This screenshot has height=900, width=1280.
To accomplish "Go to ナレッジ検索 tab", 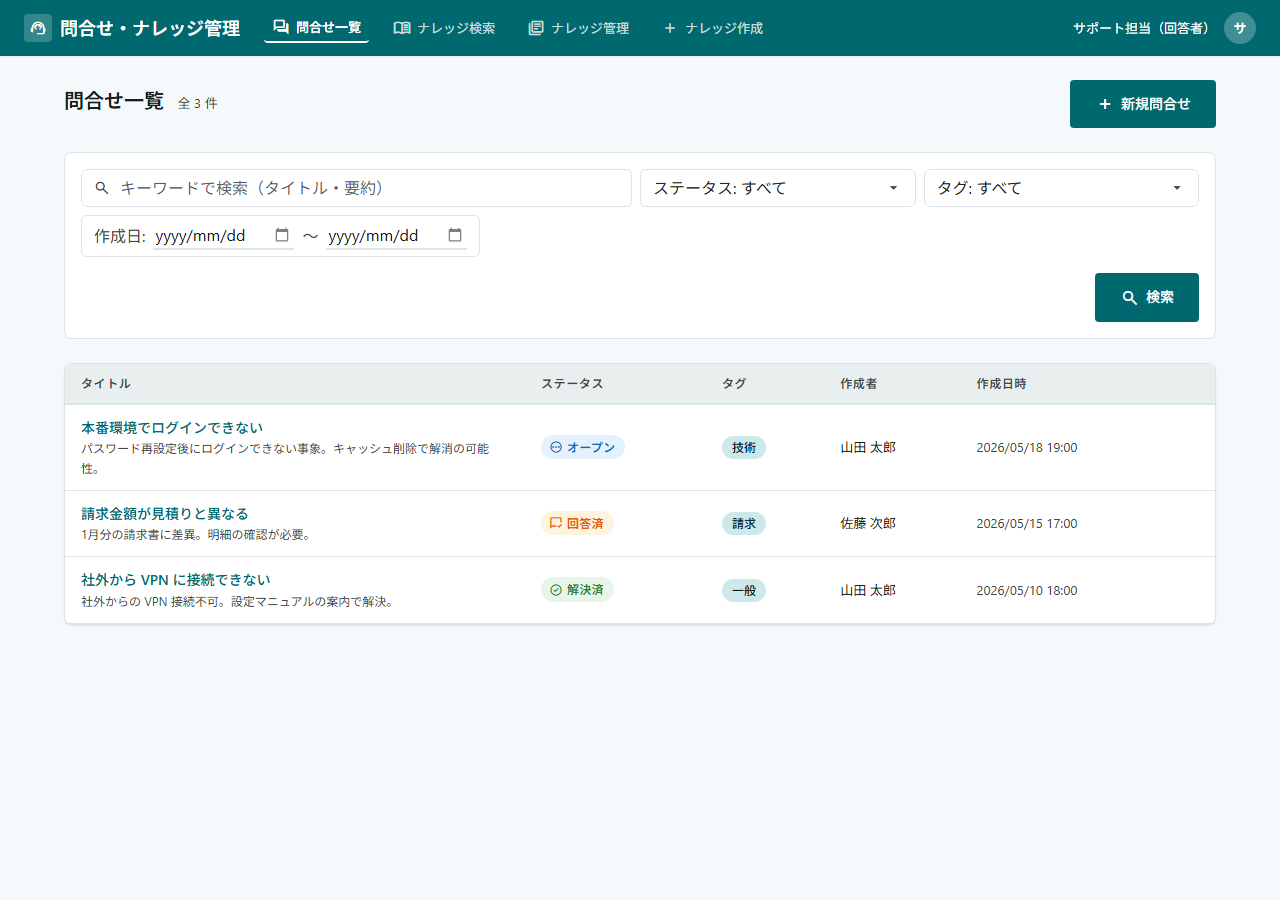I will pyautogui.click(x=444, y=28).
